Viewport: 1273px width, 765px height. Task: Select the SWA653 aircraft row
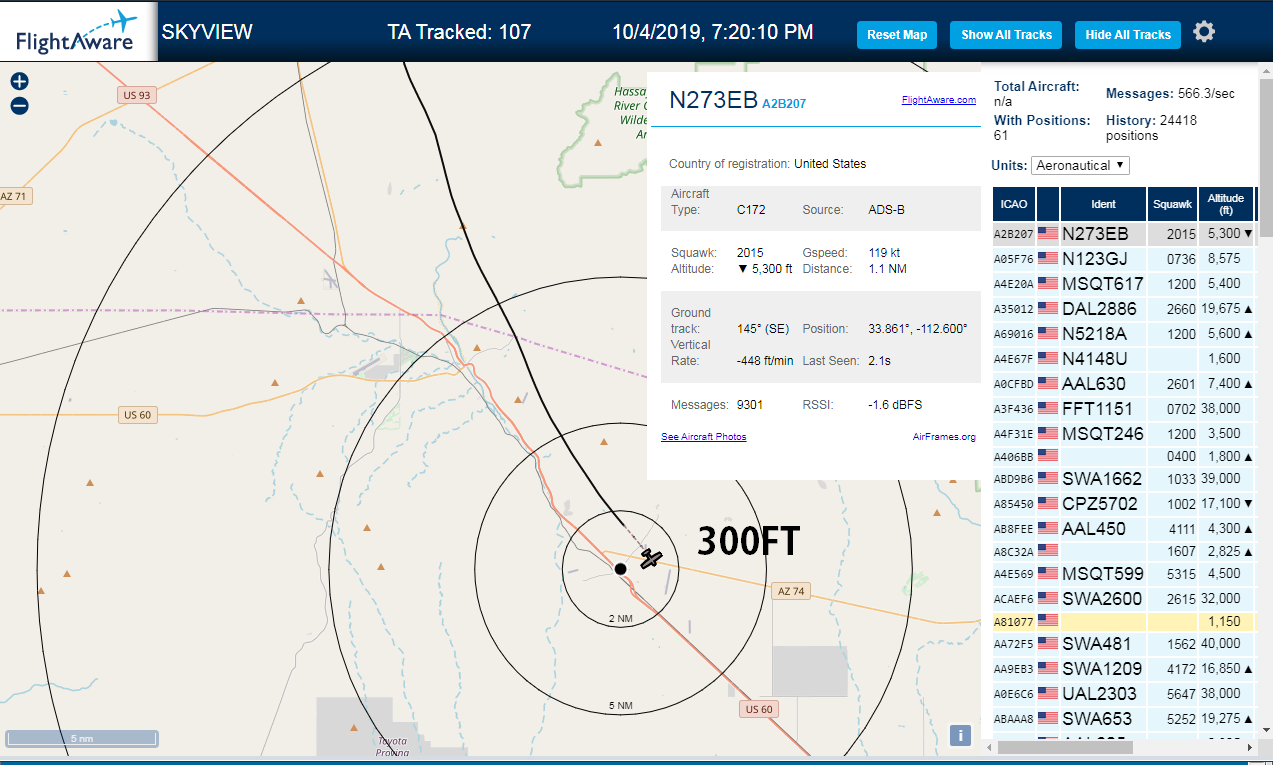pos(1124,718)
